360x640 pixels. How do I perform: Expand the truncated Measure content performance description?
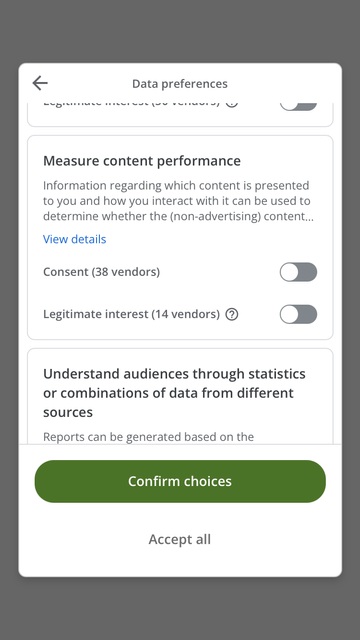coord(178,201)
